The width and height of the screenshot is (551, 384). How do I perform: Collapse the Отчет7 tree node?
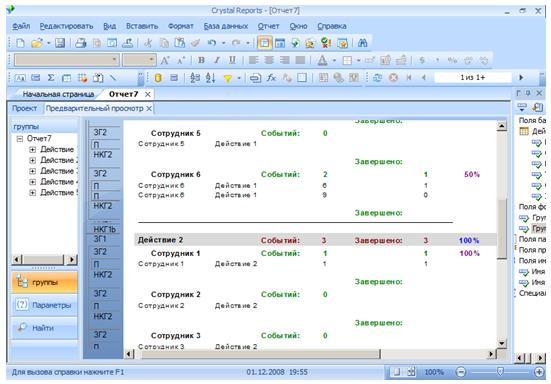coord(20,139)
